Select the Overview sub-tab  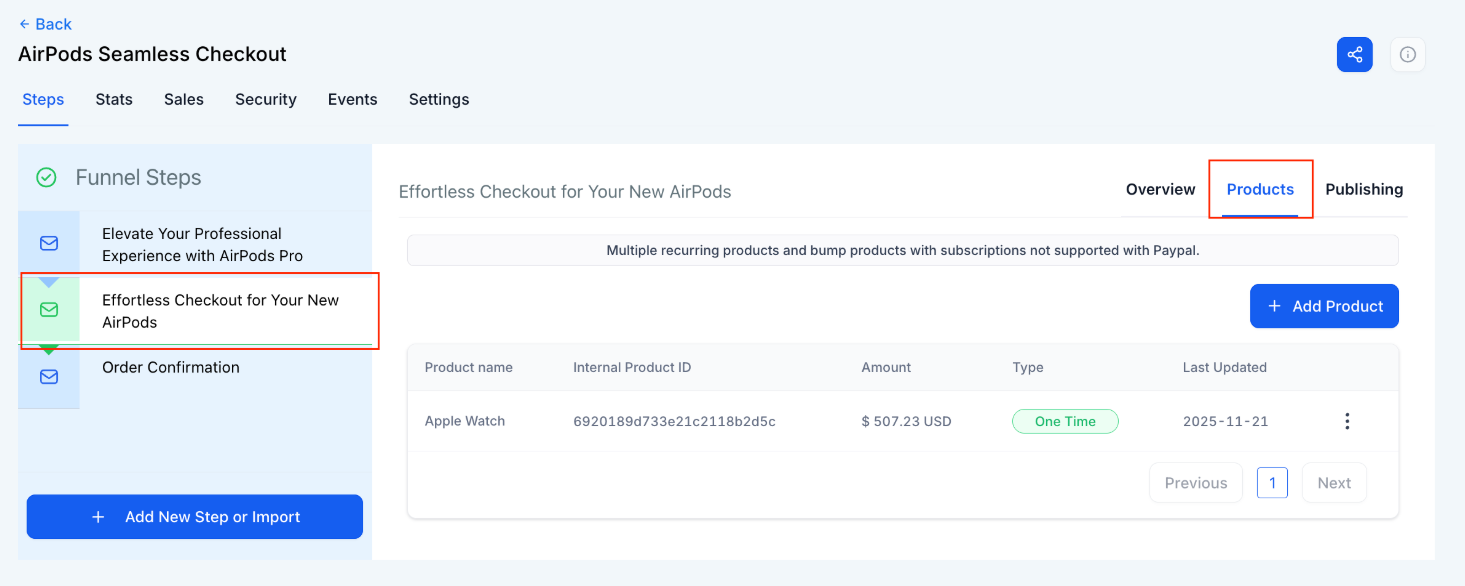[x=1160, y=189]
